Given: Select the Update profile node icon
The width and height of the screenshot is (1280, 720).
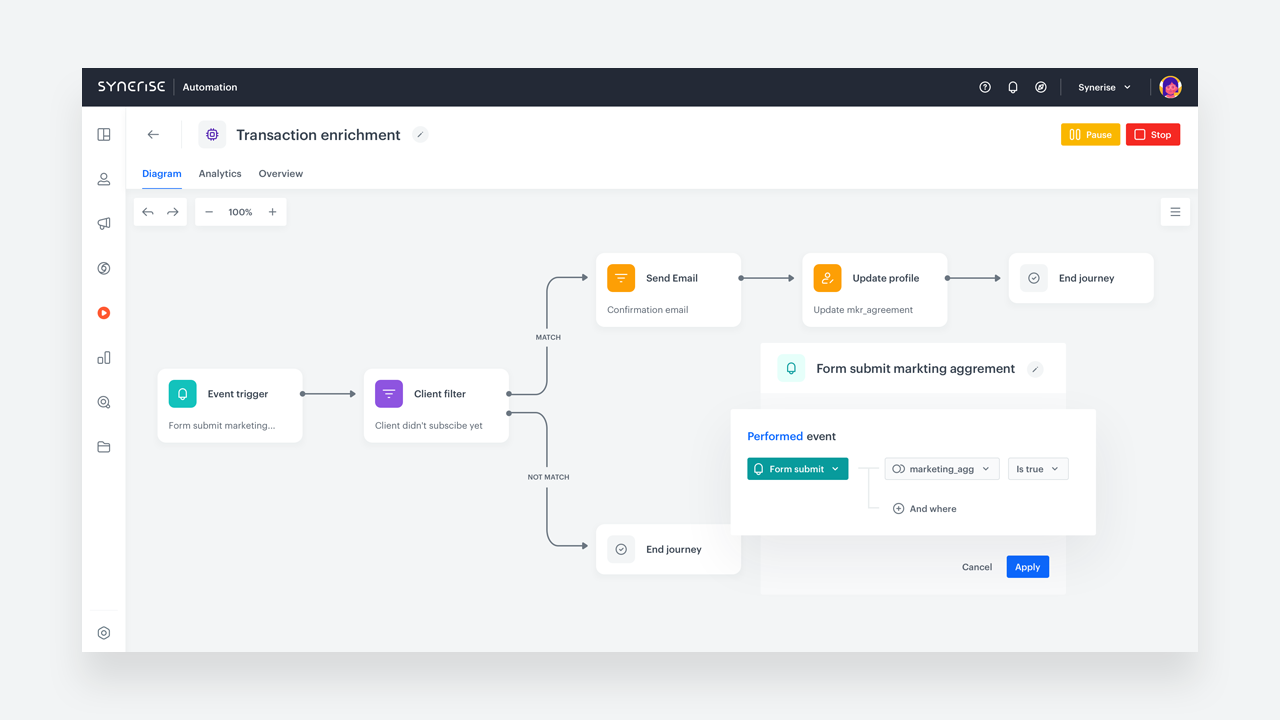Looking at the screenshot, I should tap(827, 278).
